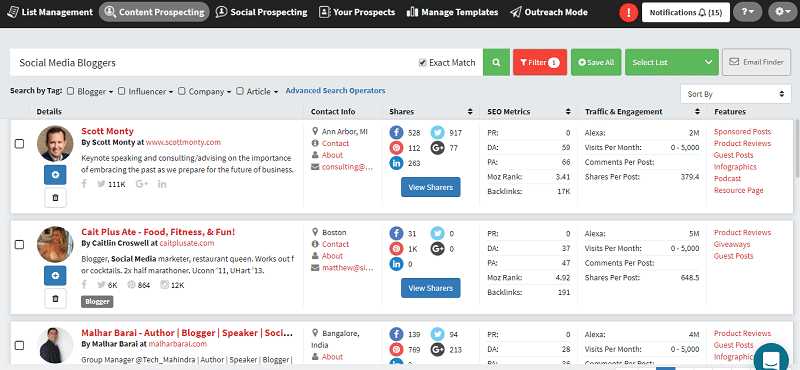Expand the Company tag dropdown arrow
800x370 pixels.
[x=229, y=92]
